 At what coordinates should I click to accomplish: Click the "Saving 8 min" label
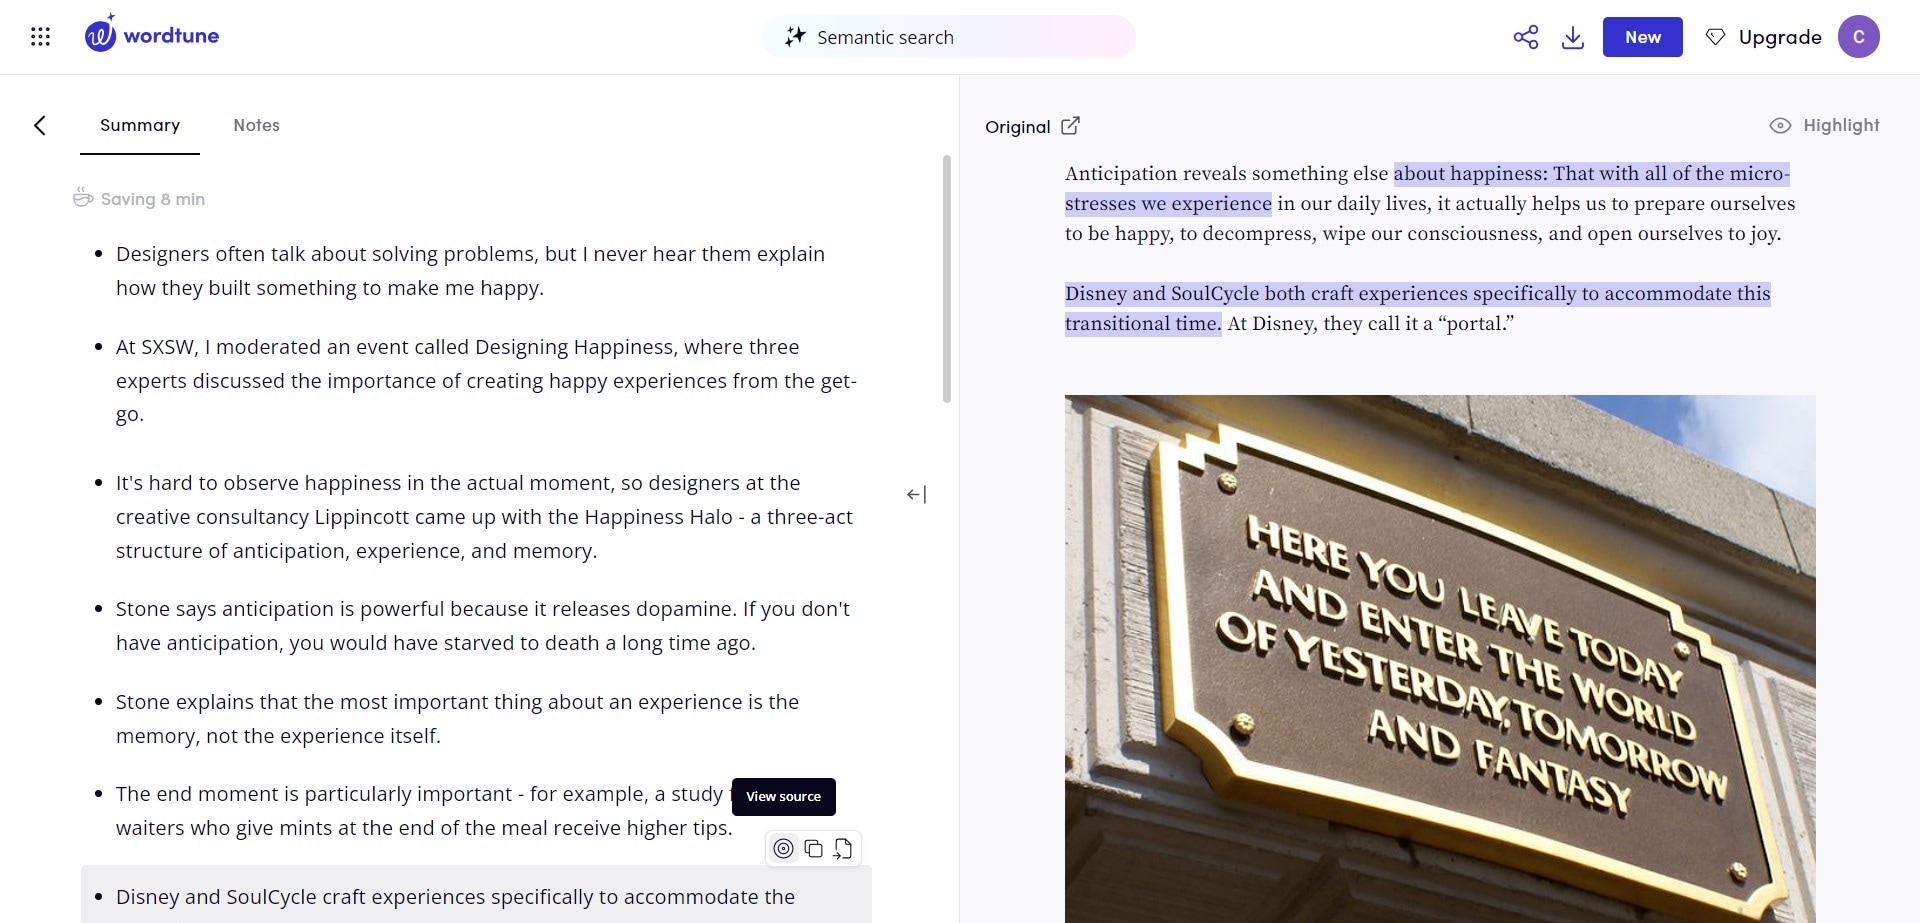[x=153, y=199]
